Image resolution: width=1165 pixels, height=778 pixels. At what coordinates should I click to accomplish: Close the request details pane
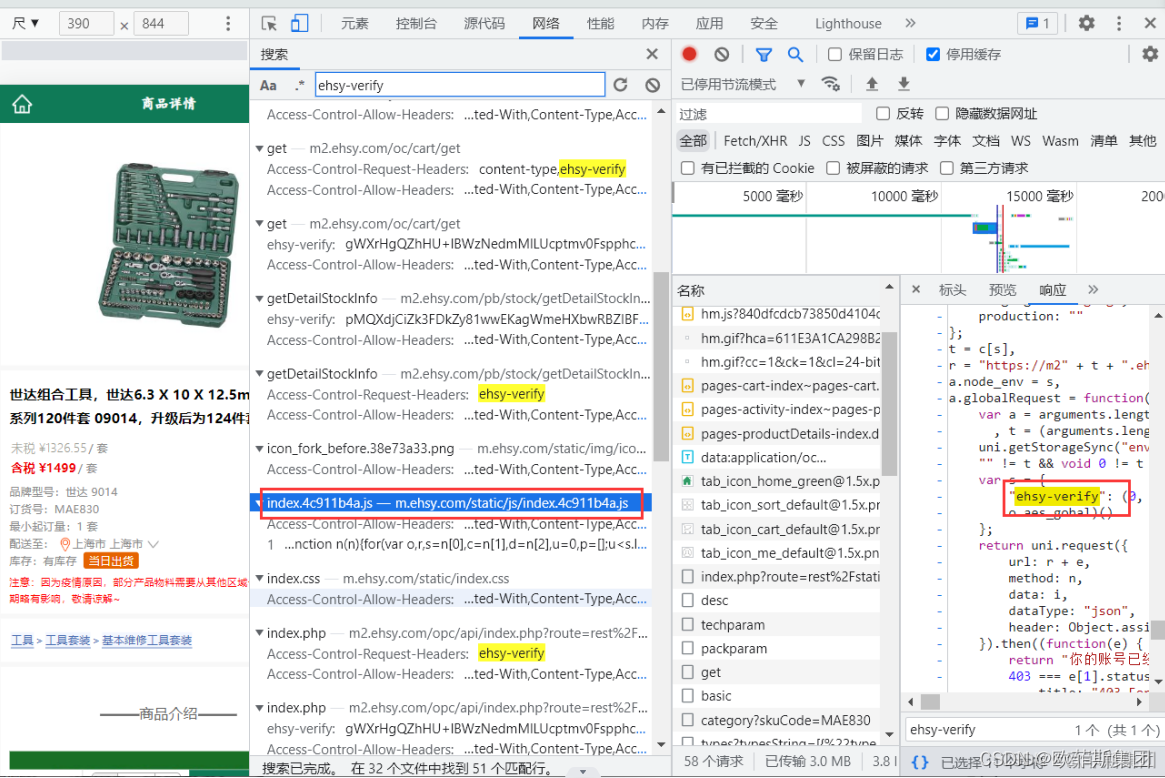tap(915, 289)
